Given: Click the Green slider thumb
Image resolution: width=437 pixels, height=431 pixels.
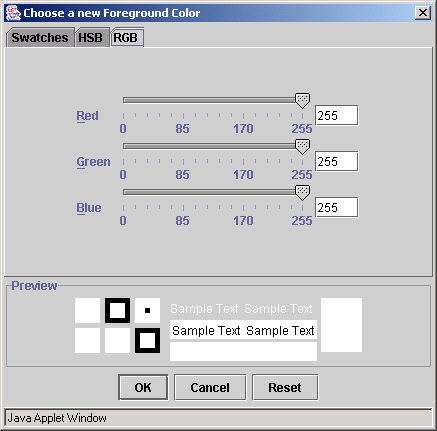Looking at the screenshot, I should pos(302,147).
